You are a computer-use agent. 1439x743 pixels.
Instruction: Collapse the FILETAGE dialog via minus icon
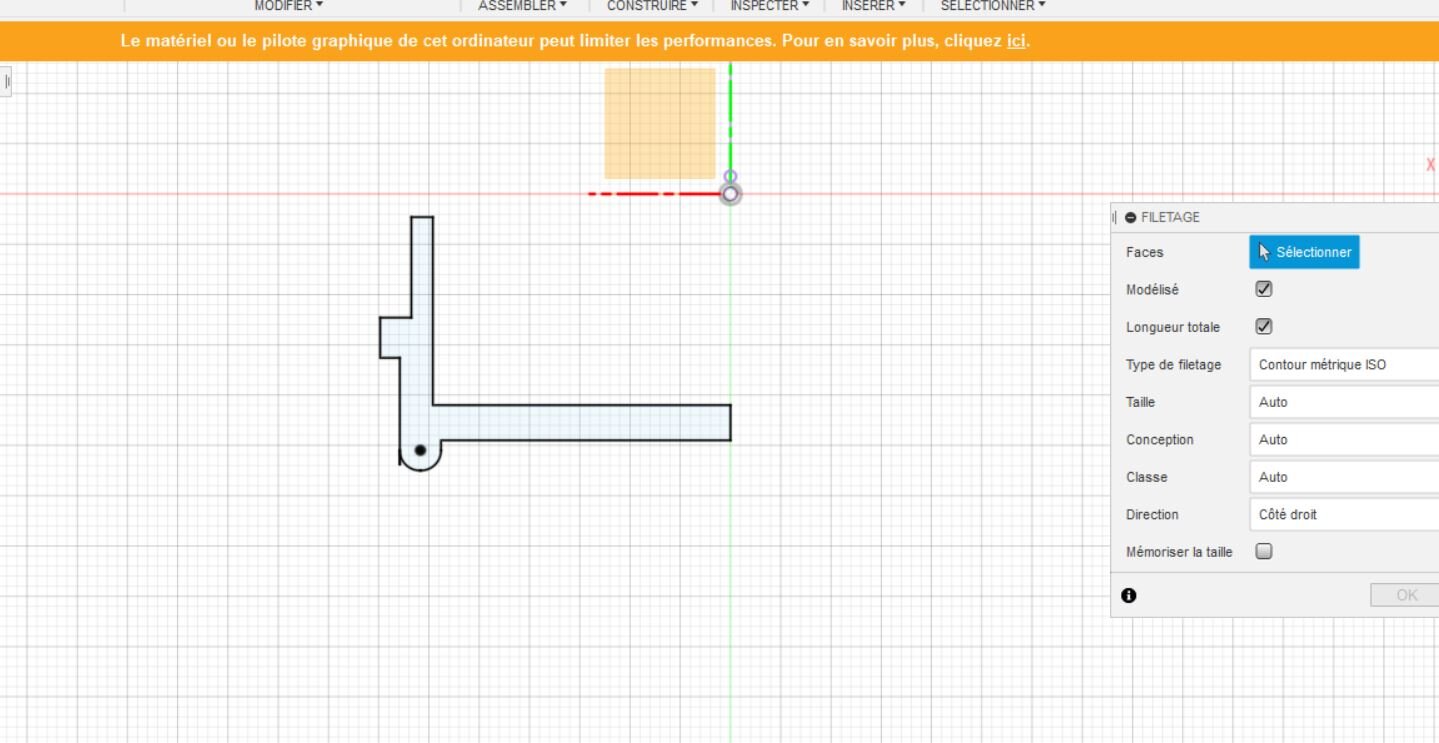click(x=1131, y=217)
